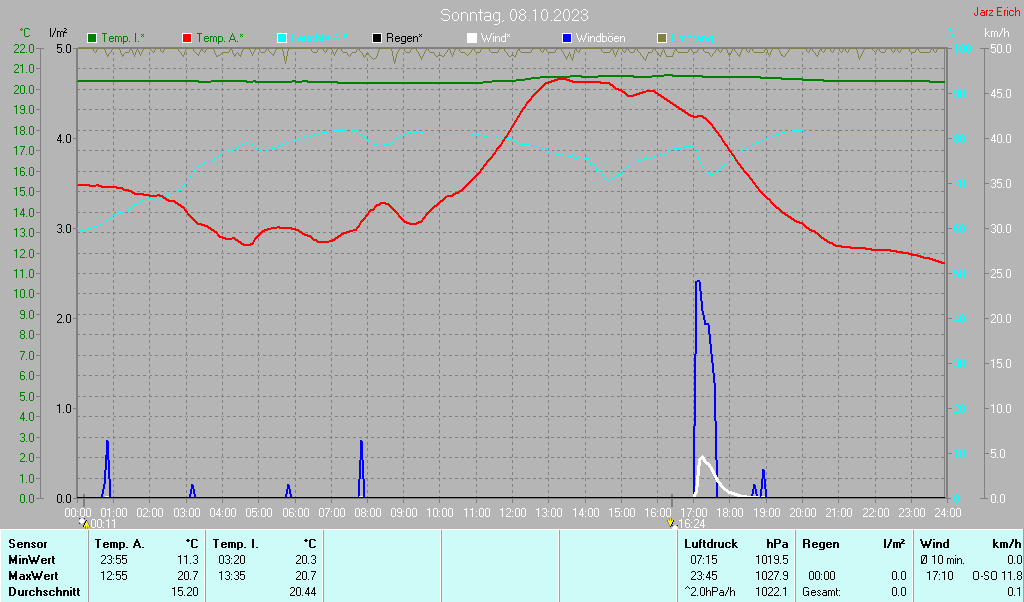
Task: Click the 'O-SO 11.8' wind gust value
Action: tap(997, 577)
